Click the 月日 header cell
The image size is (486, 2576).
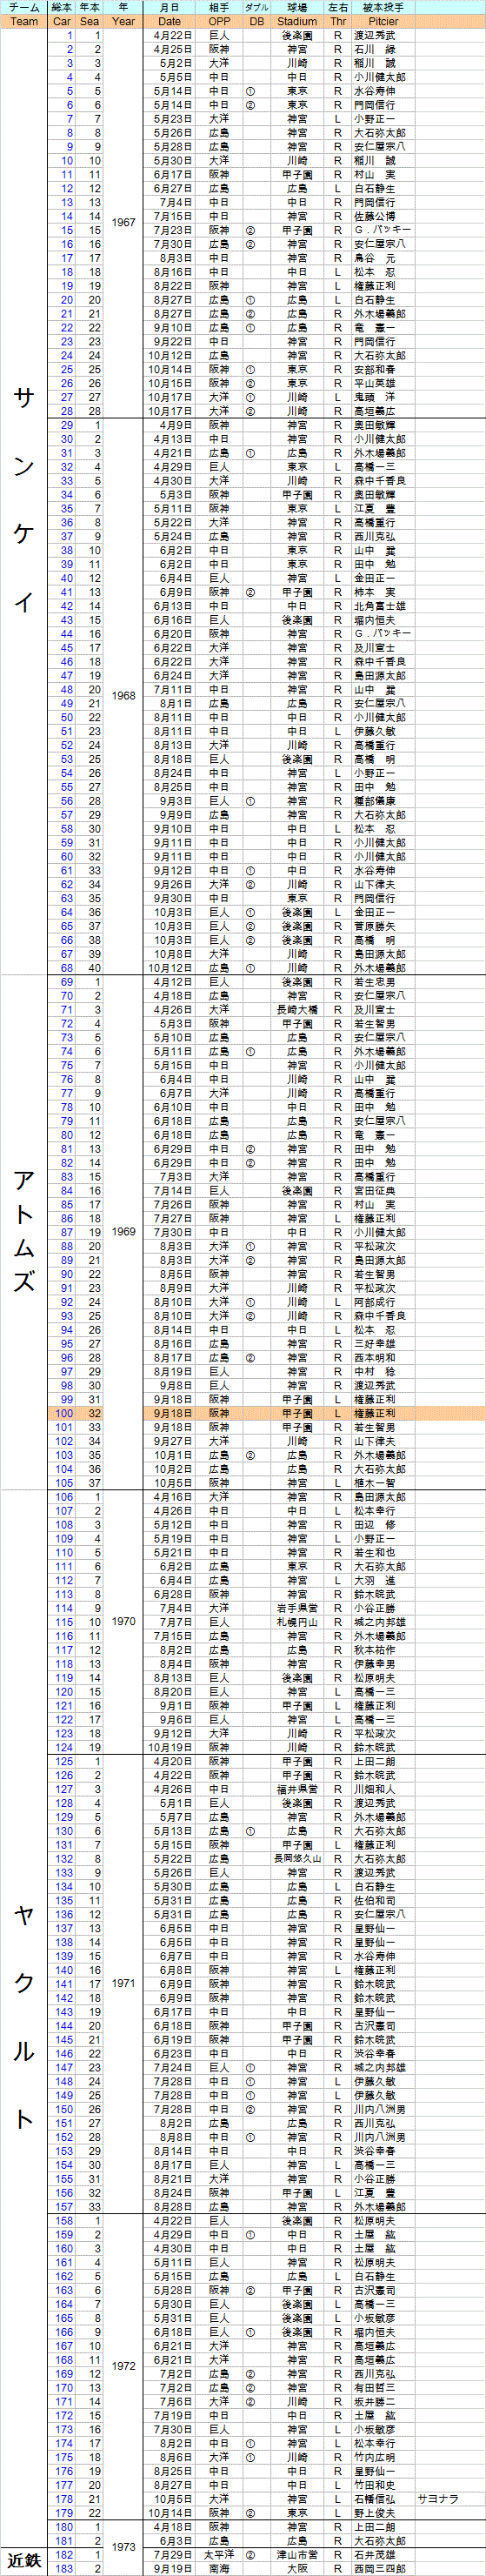pos(170,7)
